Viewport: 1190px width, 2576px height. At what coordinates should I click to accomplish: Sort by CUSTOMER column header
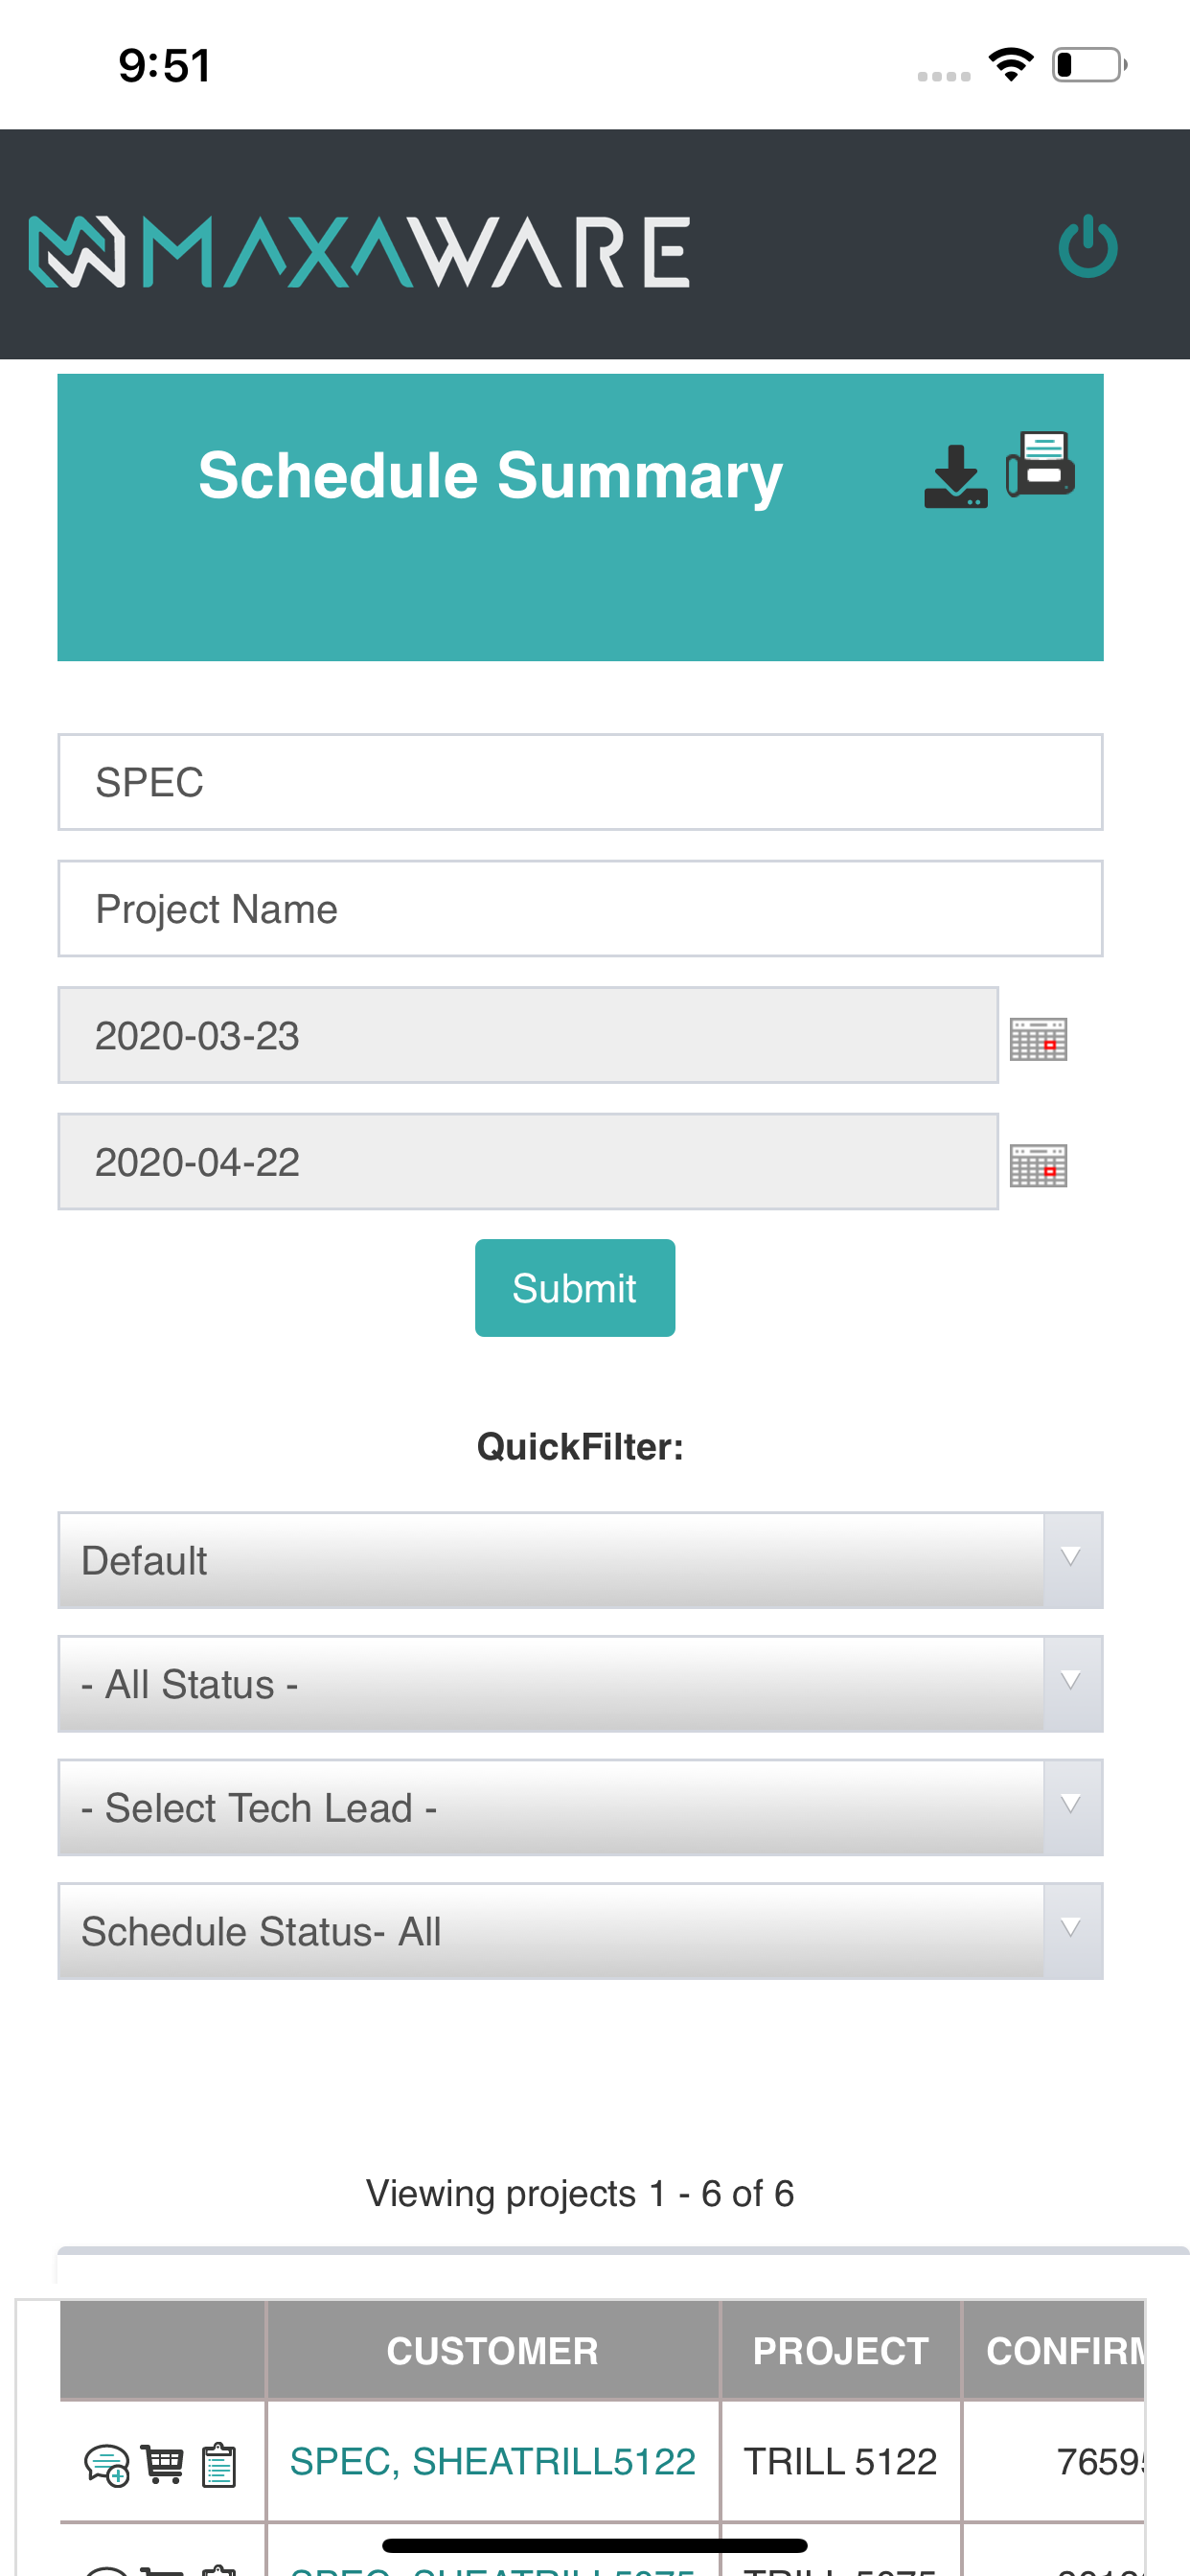pyautogui.click(x=493, y=2351)
